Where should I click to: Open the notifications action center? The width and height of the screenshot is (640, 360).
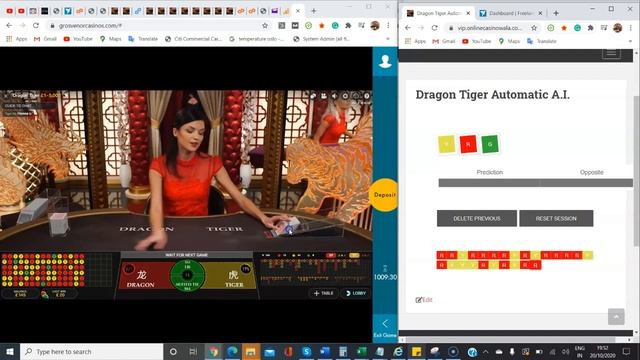click(x=627, y=351)
